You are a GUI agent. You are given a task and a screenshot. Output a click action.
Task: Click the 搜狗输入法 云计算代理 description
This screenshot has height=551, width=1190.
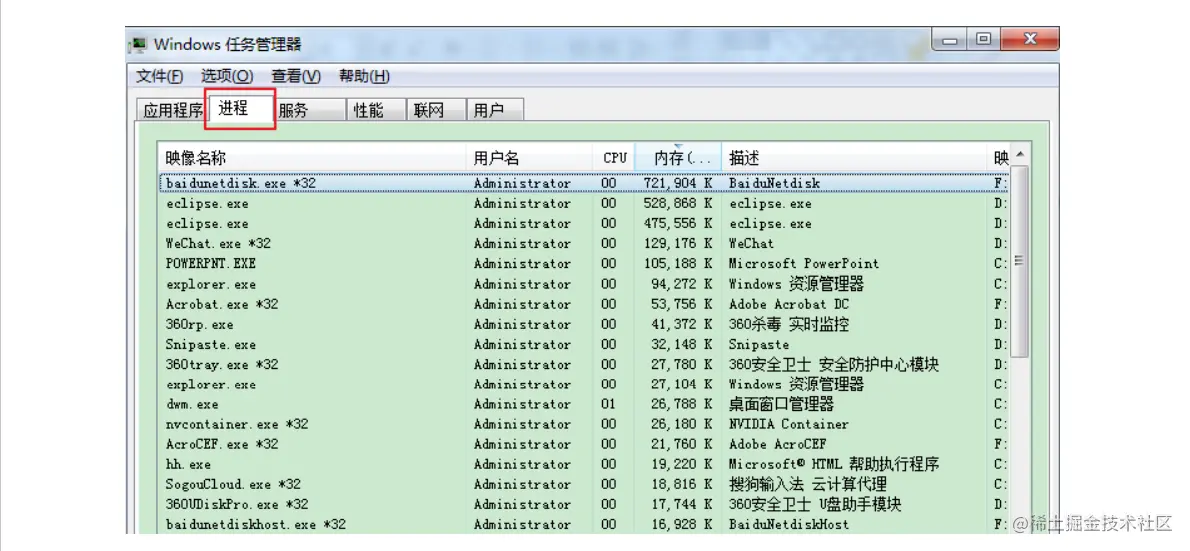tap(808, 484)
